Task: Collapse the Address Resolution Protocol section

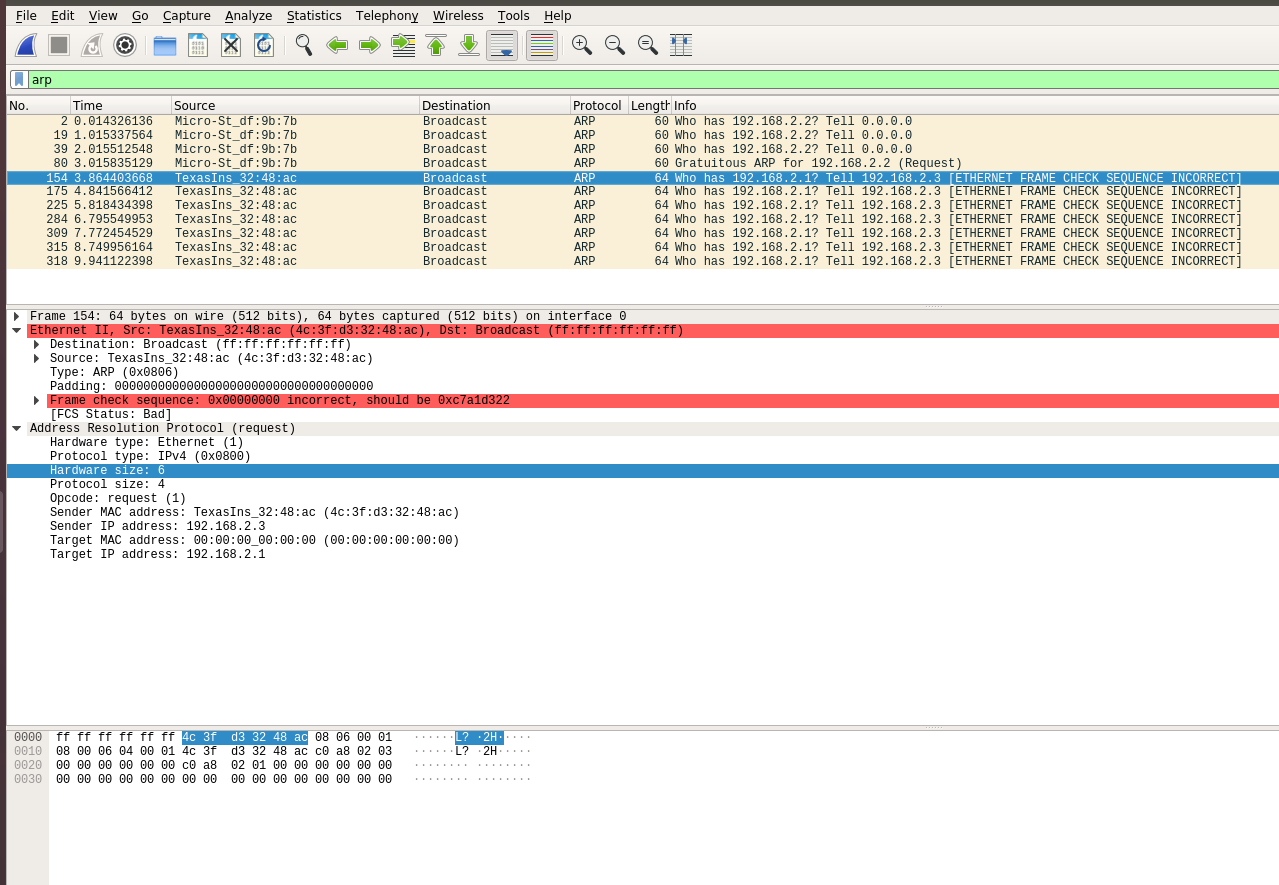Action: [x=16, y=428]
